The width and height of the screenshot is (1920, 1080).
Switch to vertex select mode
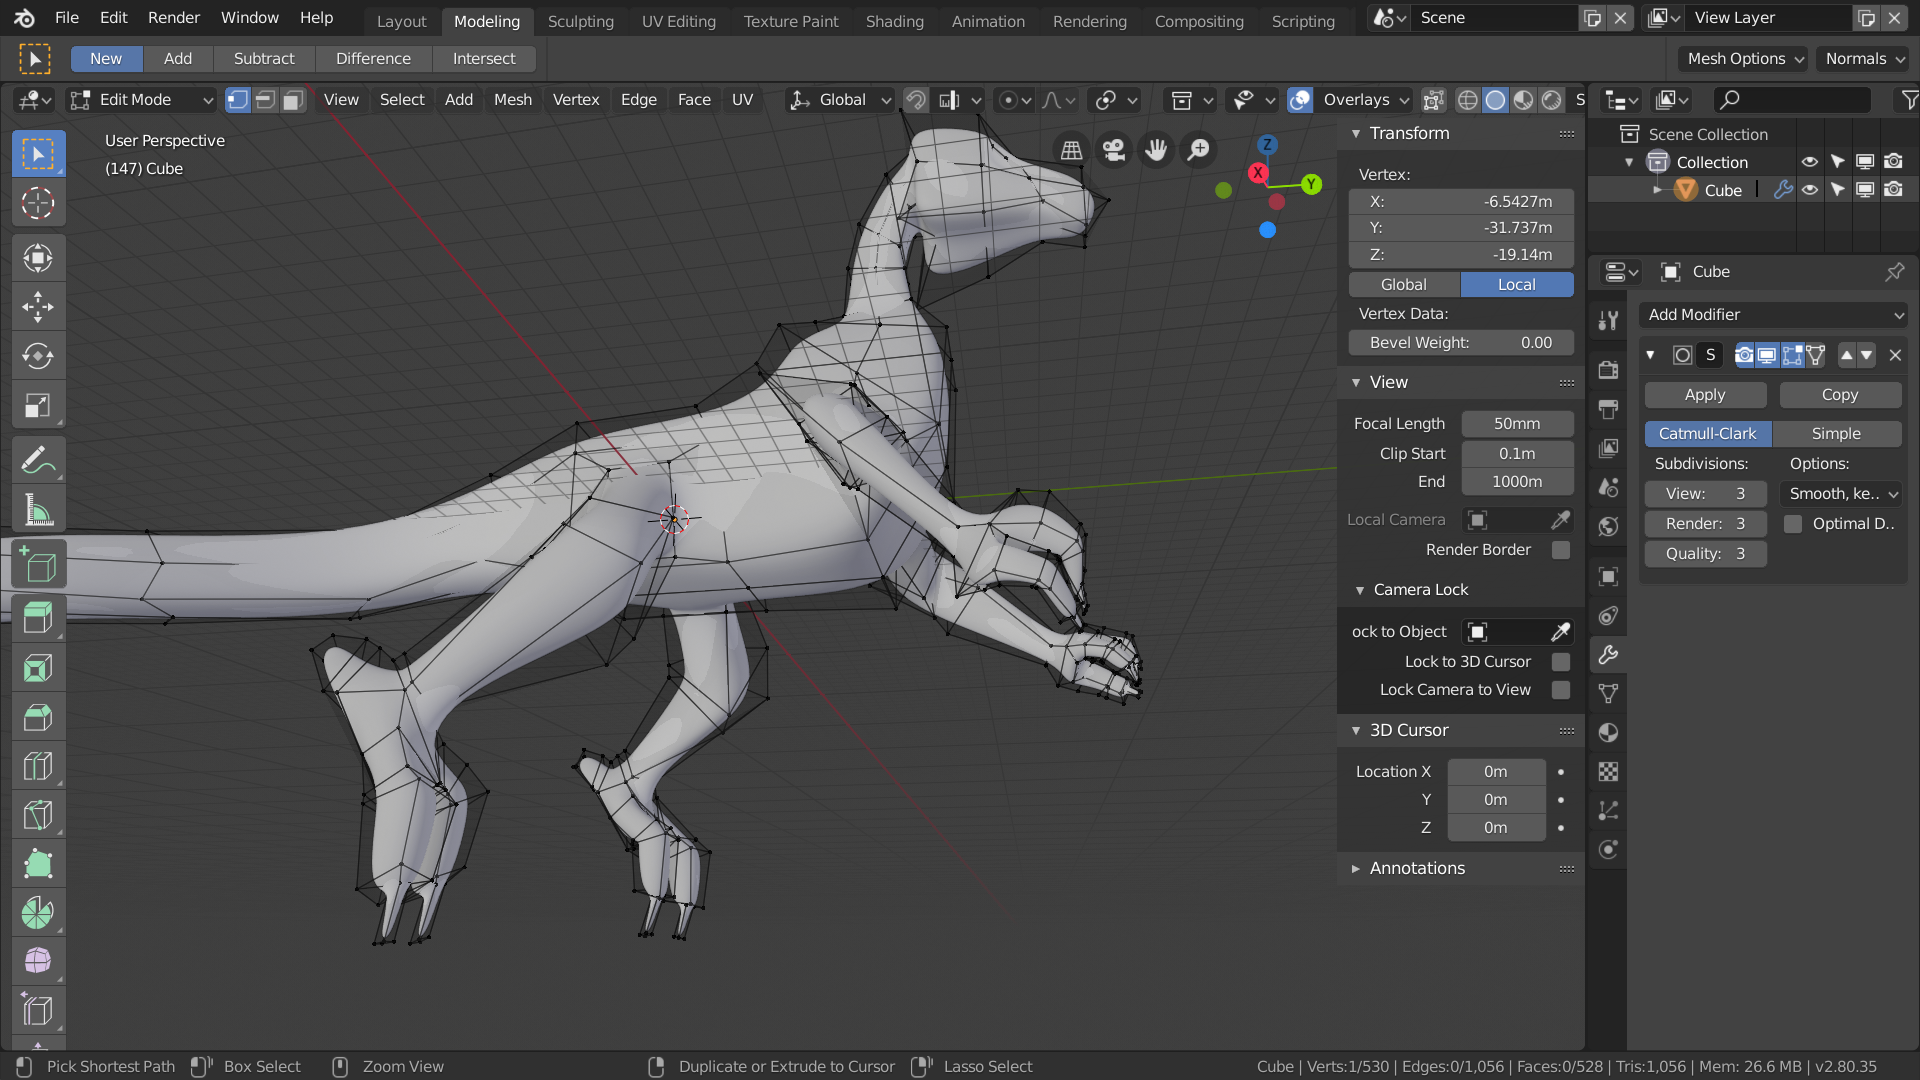237,100
